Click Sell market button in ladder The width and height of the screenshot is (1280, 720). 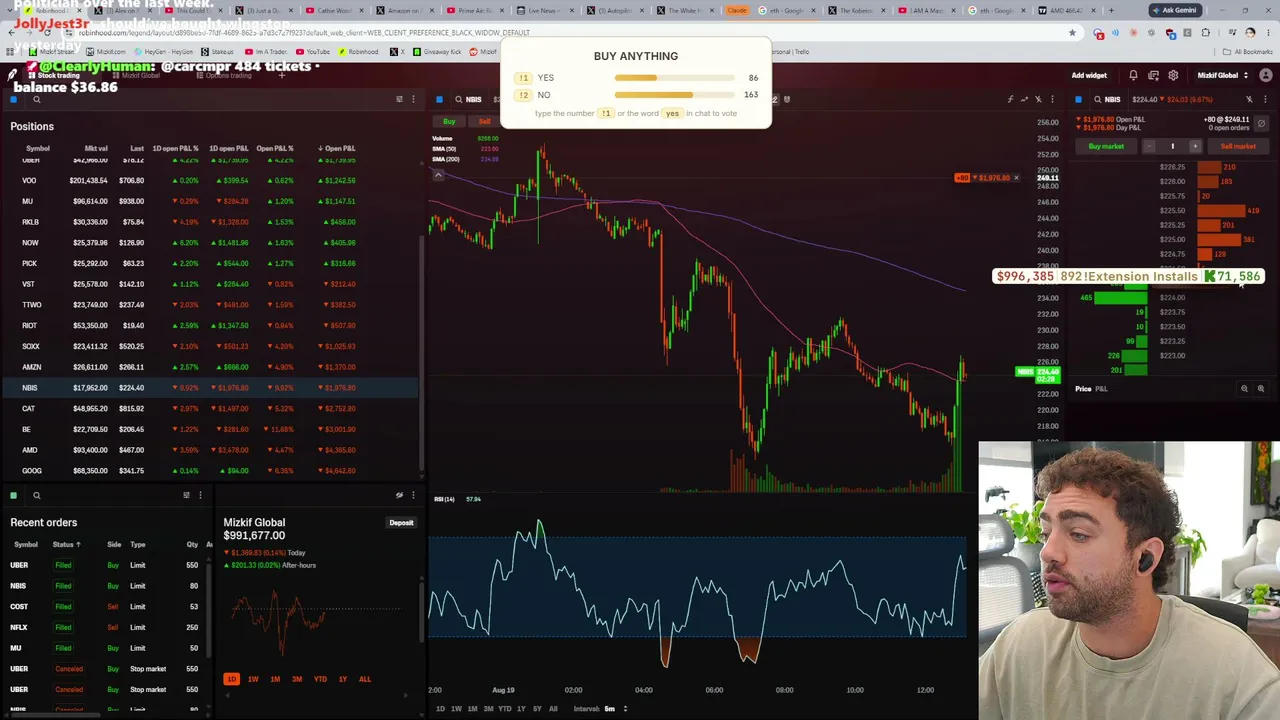click(x=1238, y=146)
